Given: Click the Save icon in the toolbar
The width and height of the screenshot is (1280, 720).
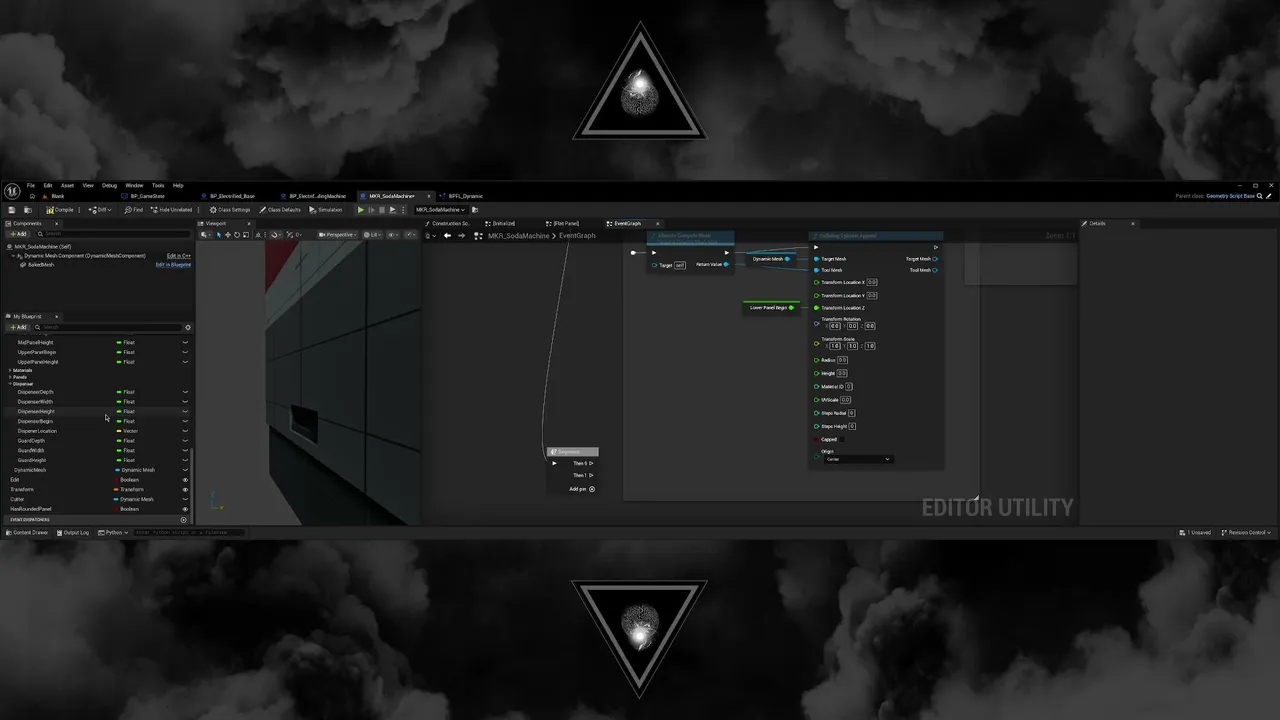Looking at the screenshot, I should point(11,210).
